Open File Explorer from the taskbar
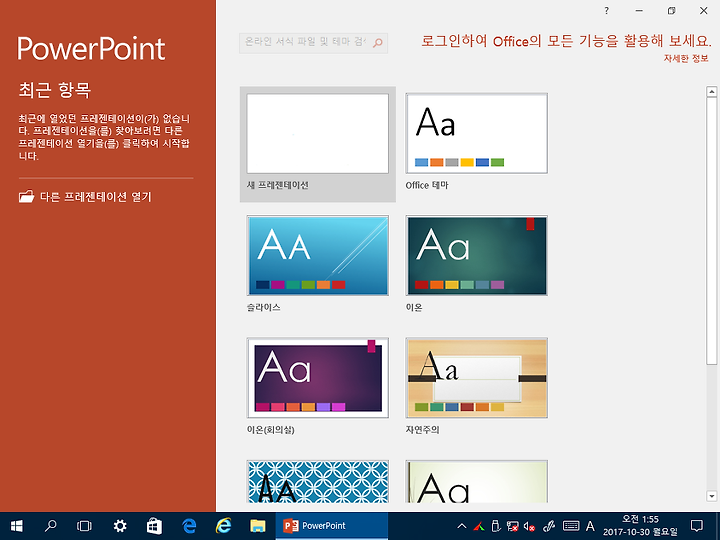 coord(258,526)
